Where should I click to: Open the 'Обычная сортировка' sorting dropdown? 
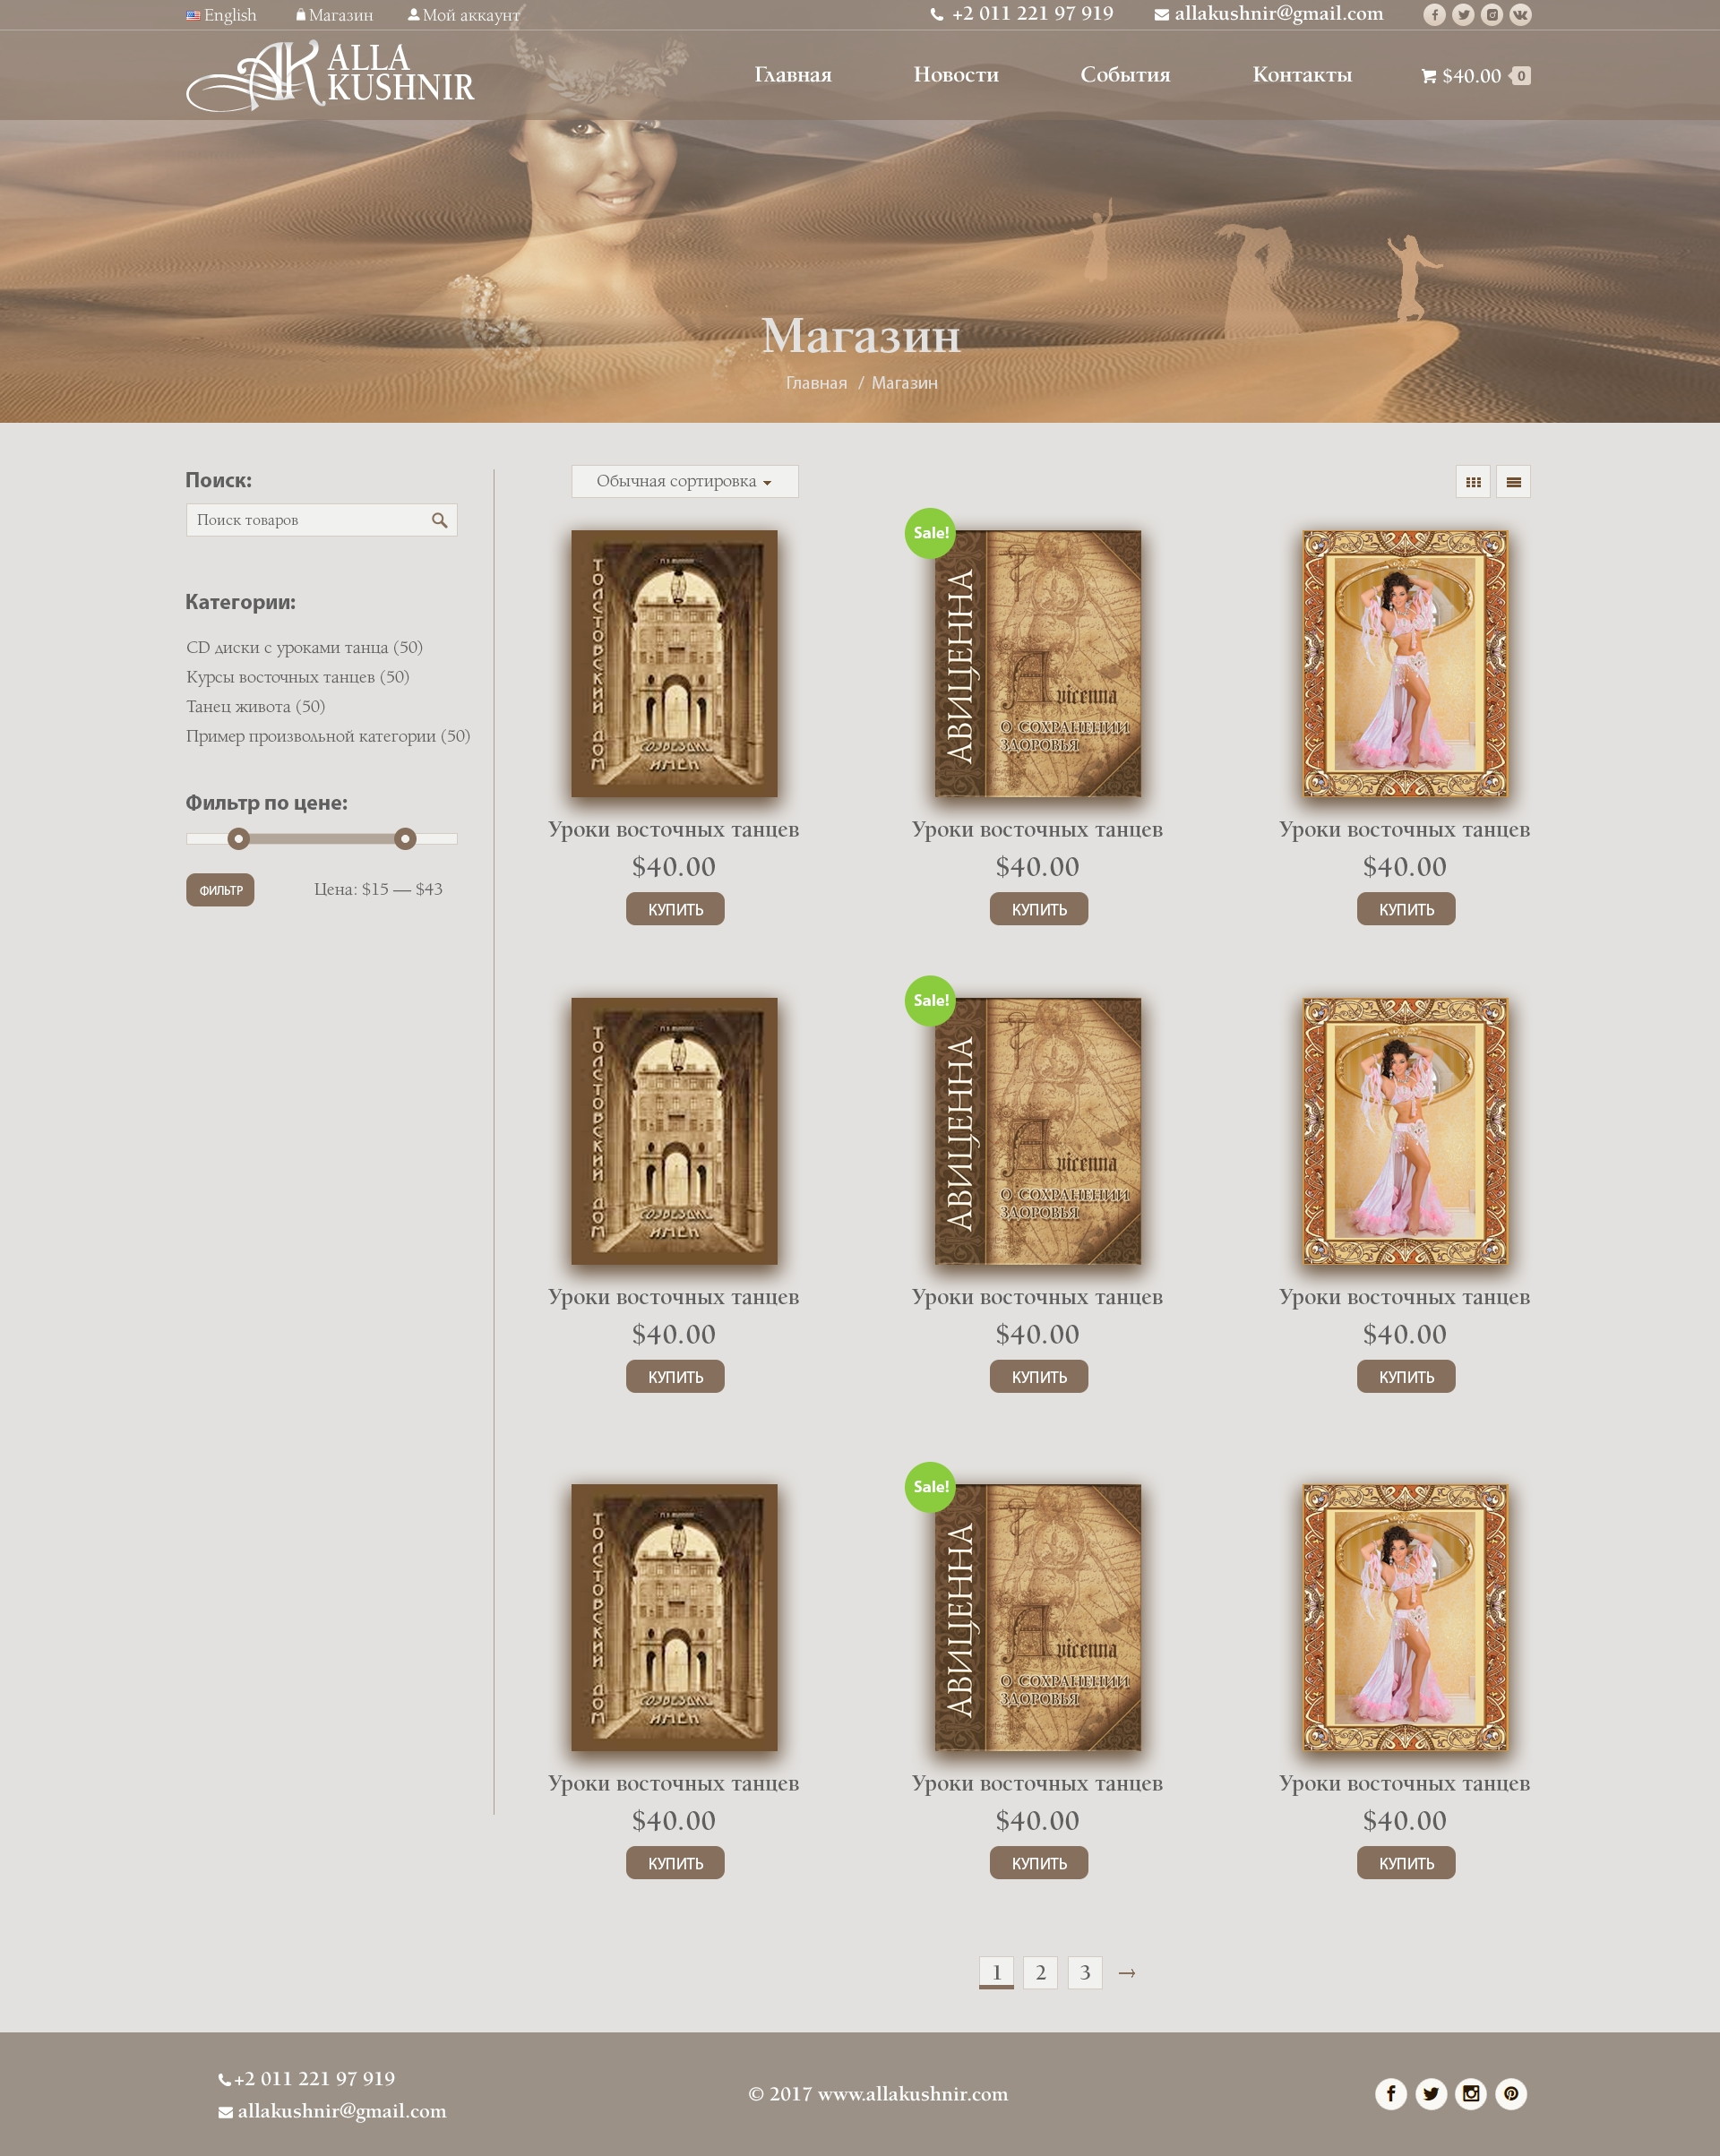pos(684,481)
